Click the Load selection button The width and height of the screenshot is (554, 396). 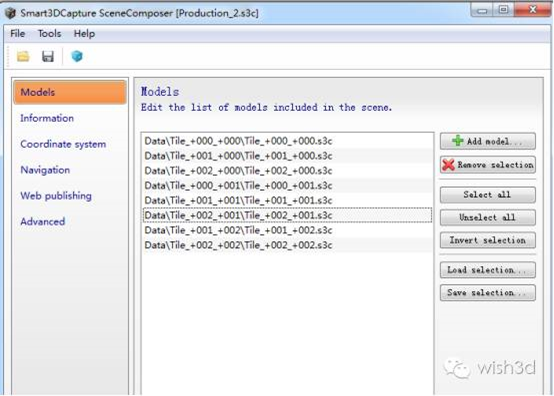488,270
